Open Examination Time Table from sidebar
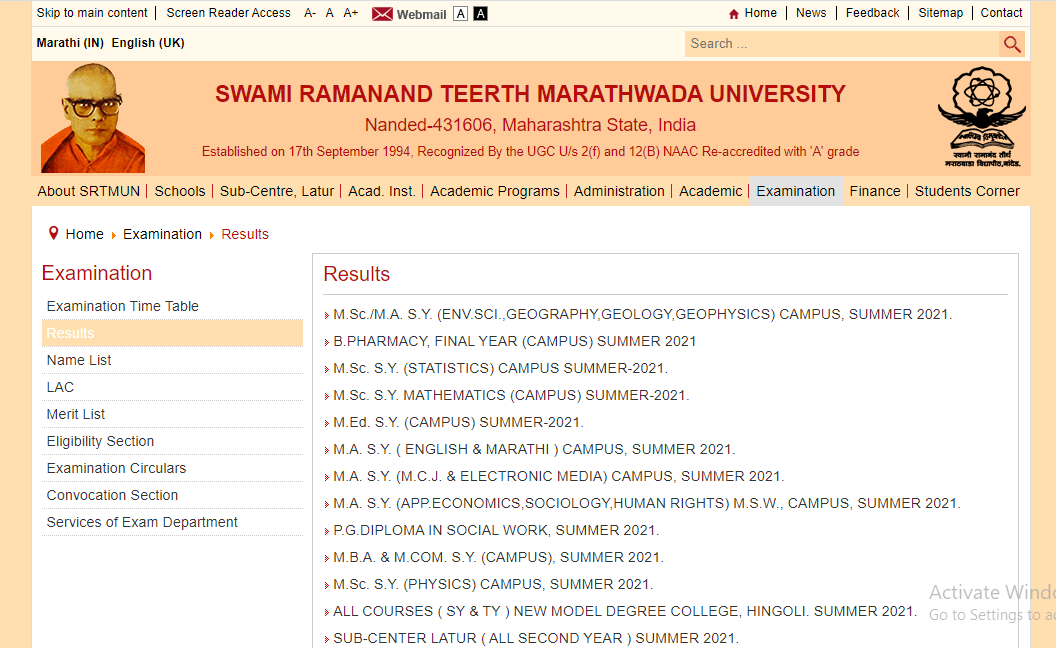Viewport: 1056px width, 648px height. pos(121,305)
